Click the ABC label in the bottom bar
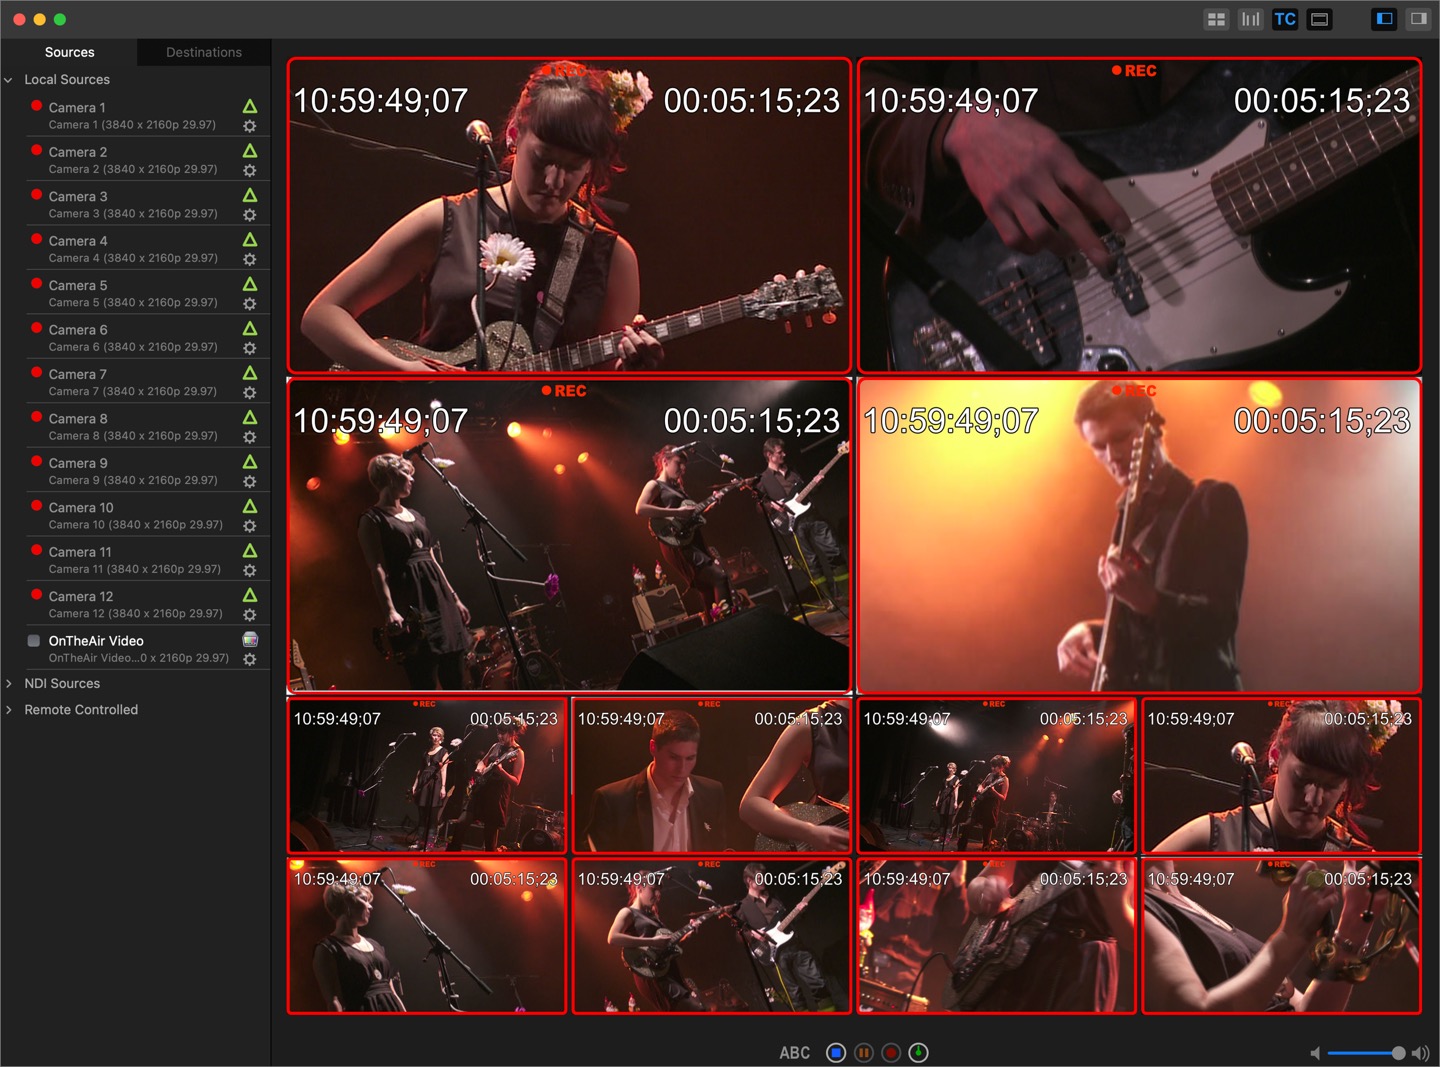Image resolution: width=1440 pixels, height=1067 pixels. click(795, 1053)
